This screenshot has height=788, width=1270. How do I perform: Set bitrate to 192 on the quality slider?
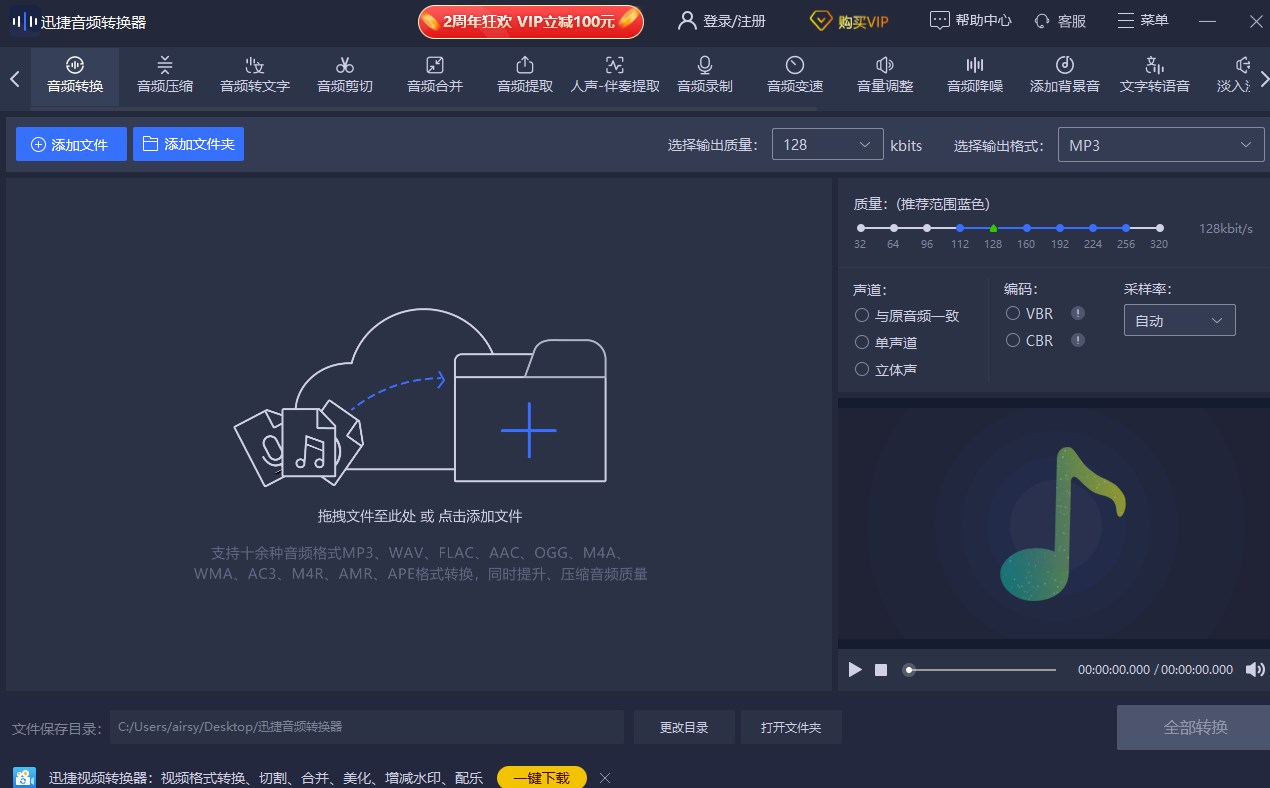coord(1059,228)
